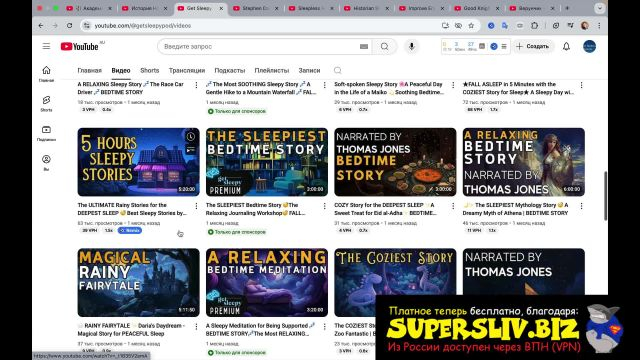Reload the page with the refresh icon
The width and height of the screenshot is (640, 360).
click(69, 25)
